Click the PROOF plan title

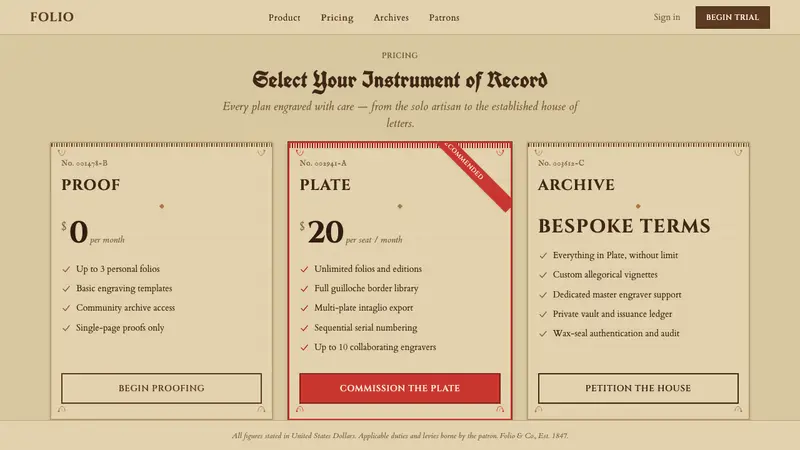pyautogui.click(x=91, y=185)
